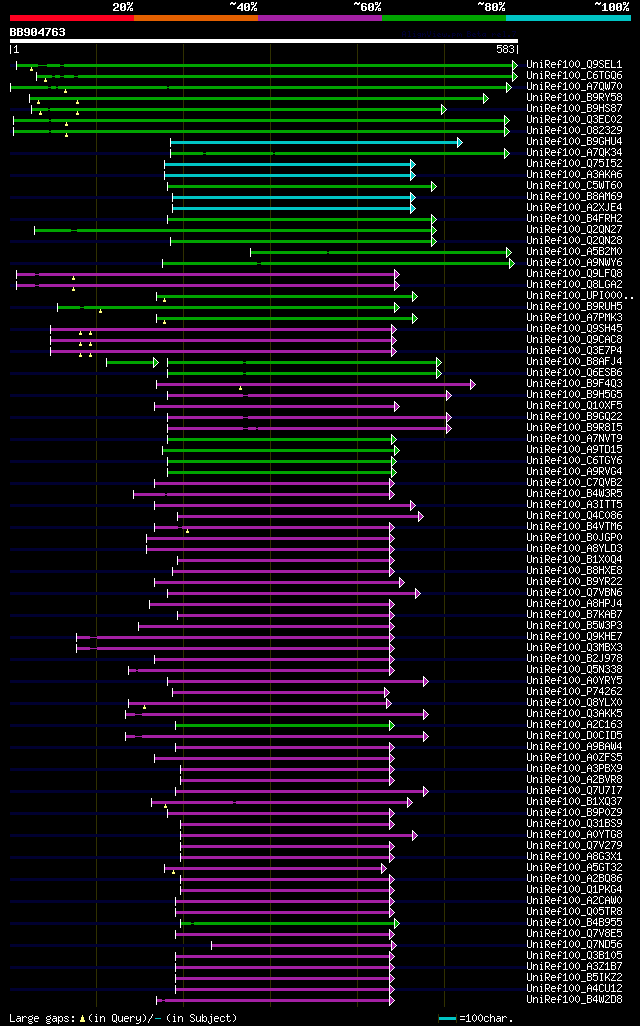Viewport: 640px width, 1026px height.
Task: Select label UniRef100_P74262
Action: 574,691
